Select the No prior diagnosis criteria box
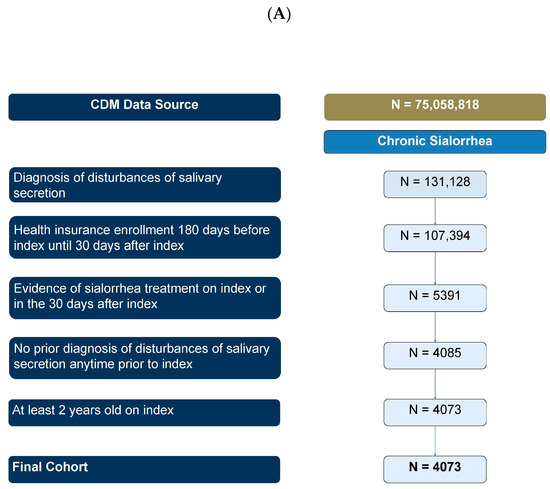Viewport: 550px width, 489px height. 145,358
